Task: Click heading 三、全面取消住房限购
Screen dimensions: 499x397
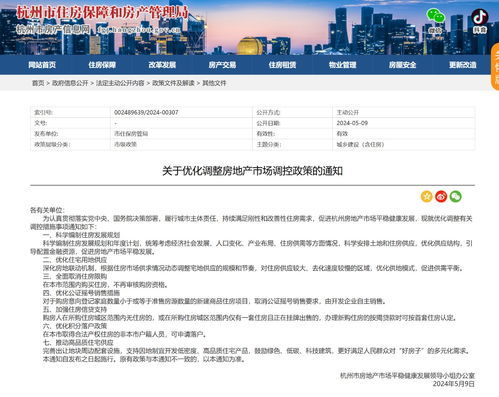Action: pyautogui.click(x=75, y=276)
